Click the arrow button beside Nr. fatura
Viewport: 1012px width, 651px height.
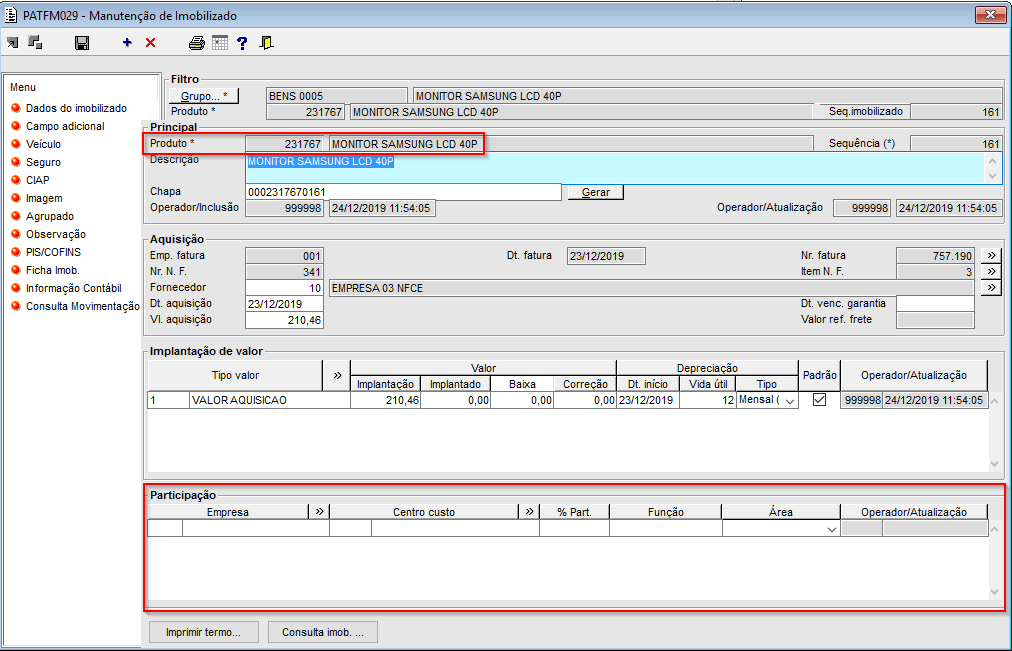pos(990,256)
